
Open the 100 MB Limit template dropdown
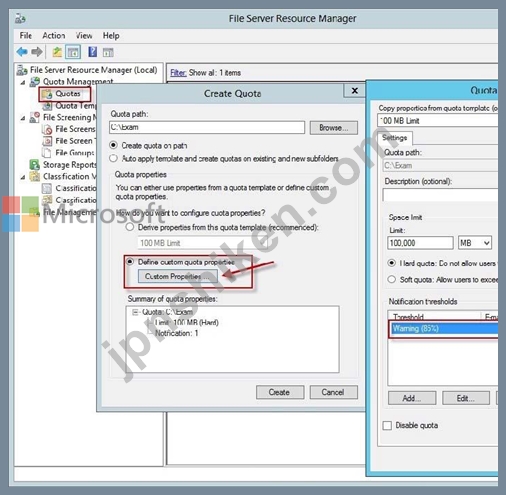pyautogui.click(x=203, y=243)
